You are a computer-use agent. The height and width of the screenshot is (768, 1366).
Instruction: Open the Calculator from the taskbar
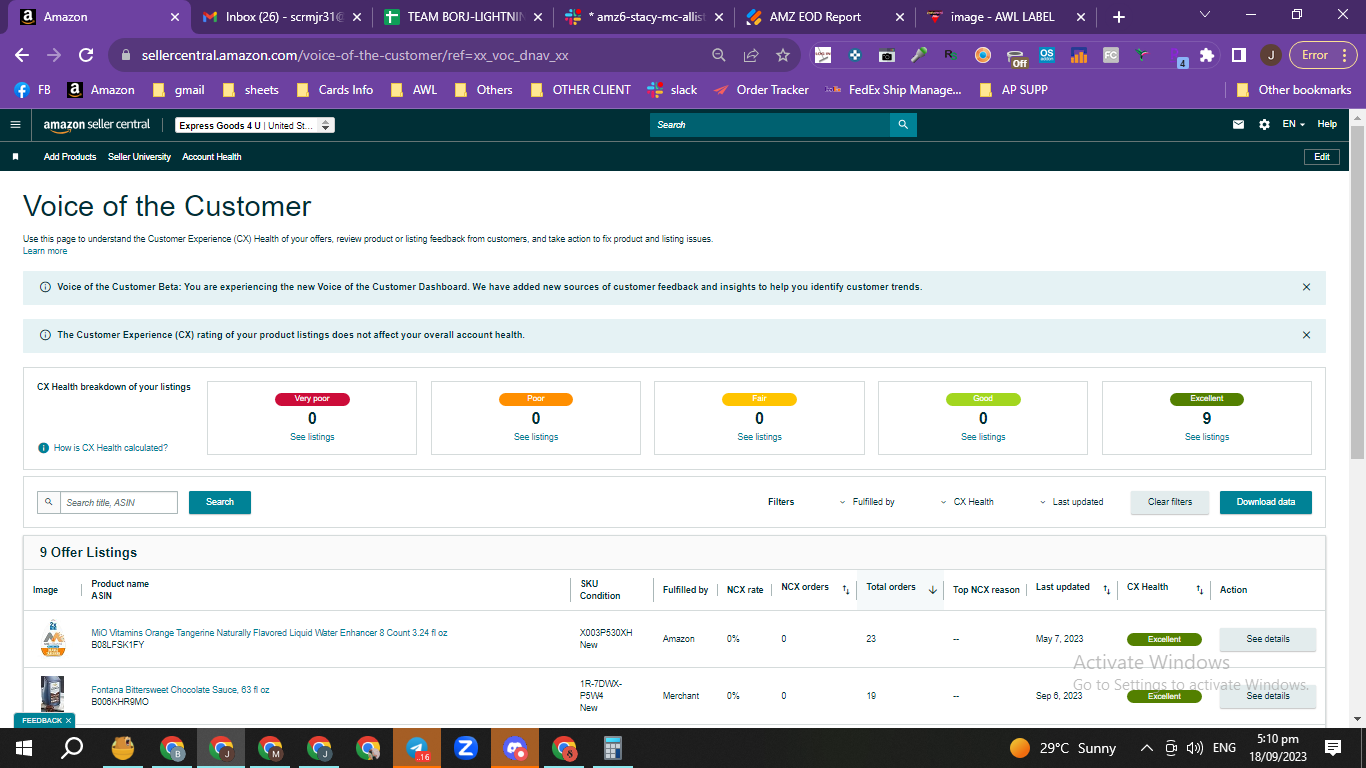tap(613, 748)
